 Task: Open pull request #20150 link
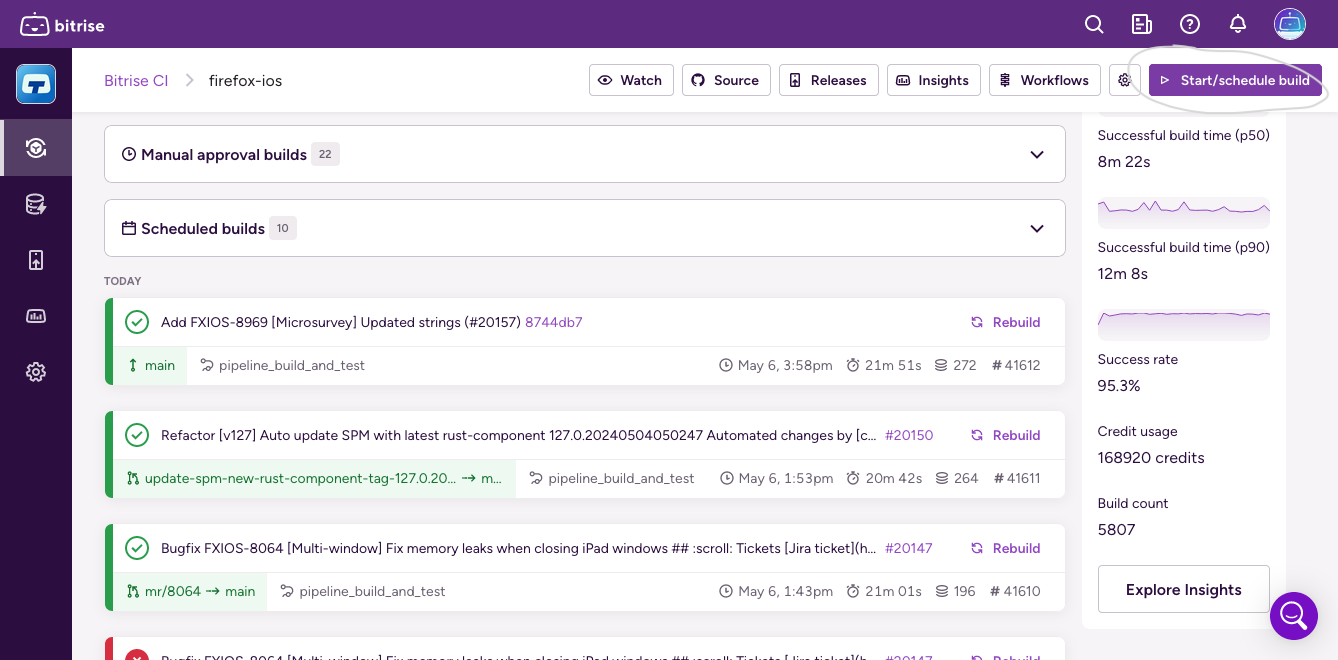point(909,435)
